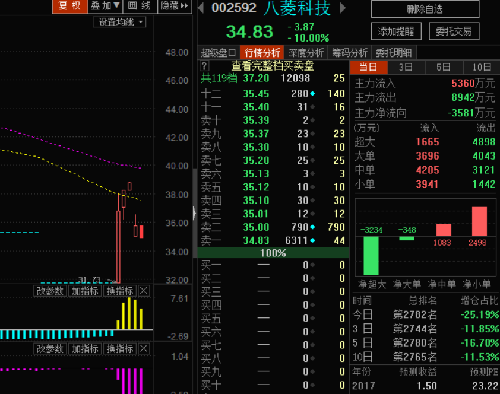500x394 pixels.
Task: Click the 隐藏 collapse arrows button
Action: click(x=174, y=6)
